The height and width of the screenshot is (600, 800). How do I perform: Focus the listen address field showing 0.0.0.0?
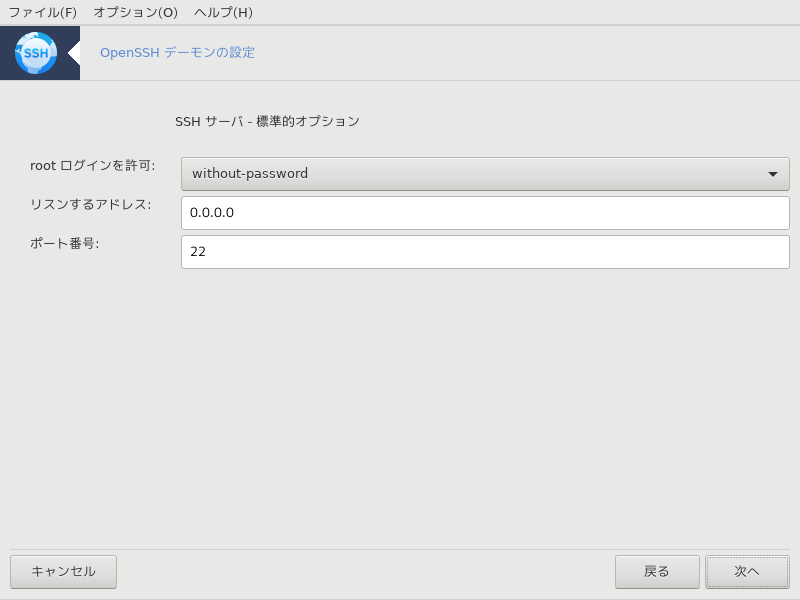[x=485, y=213]
